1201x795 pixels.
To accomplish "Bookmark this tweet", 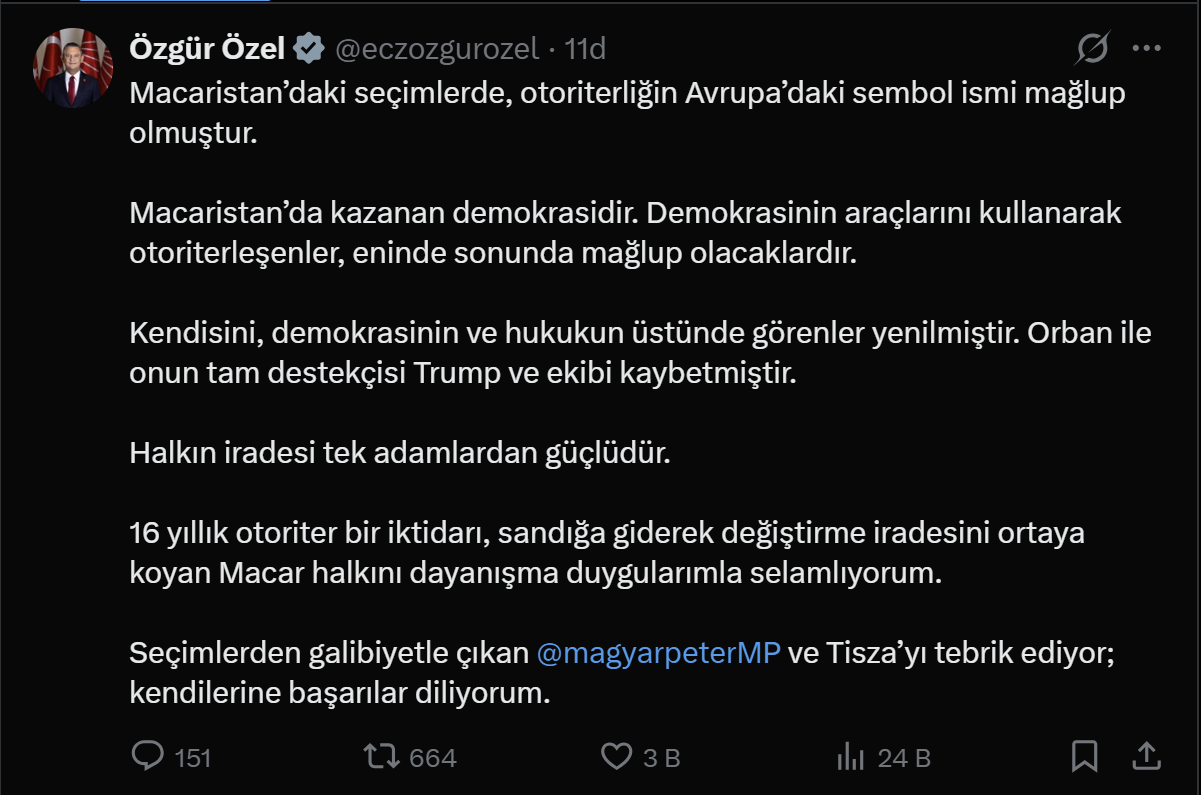I will (1084, 756).
